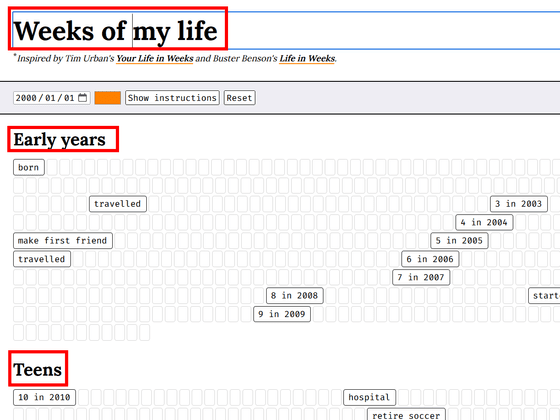Click the make first friend box
Image resolution: width=560 pixels, height=420 pixels.
tap(63, 241)
